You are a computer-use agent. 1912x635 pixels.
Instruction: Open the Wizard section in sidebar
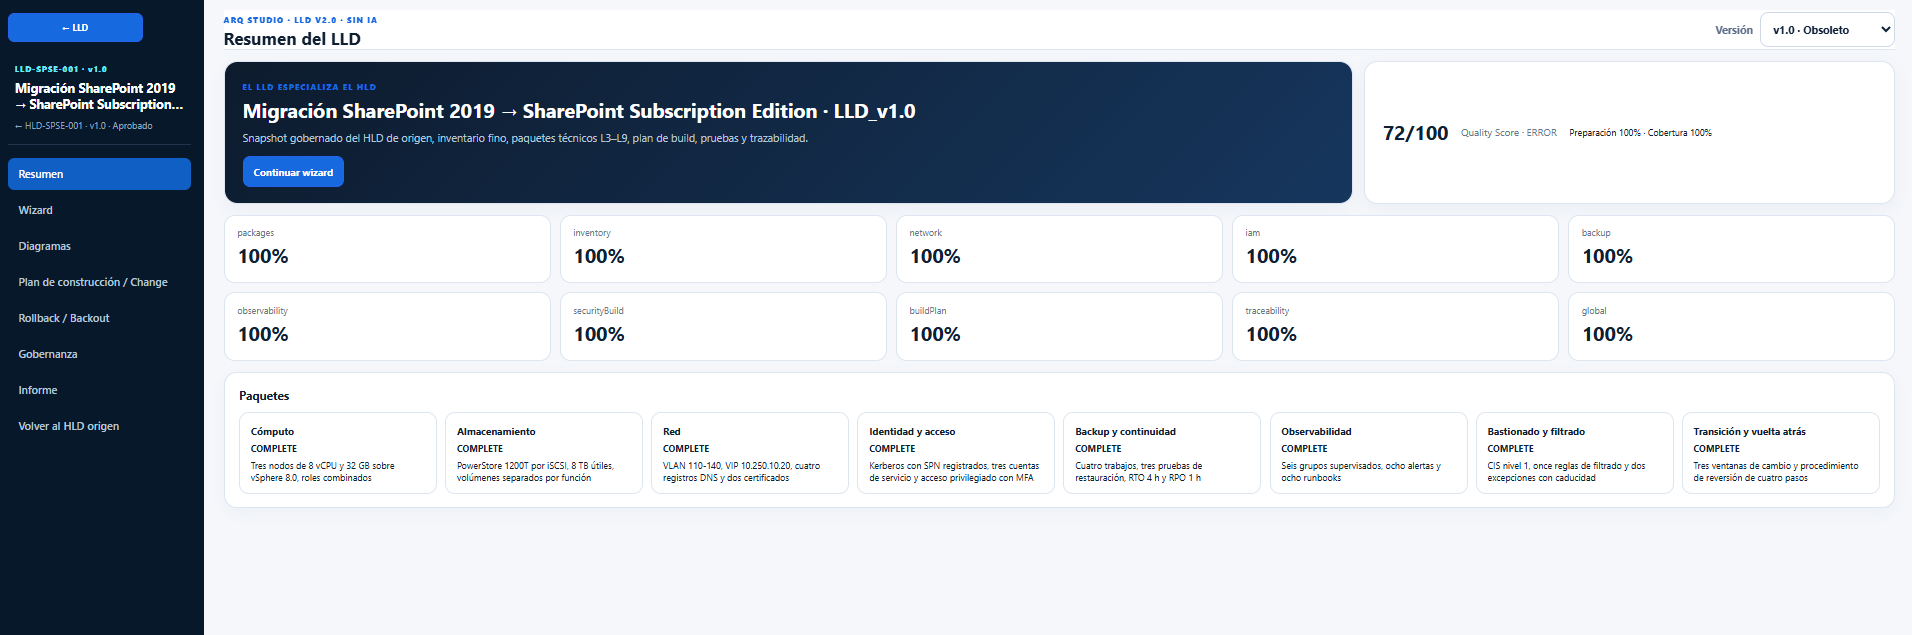click(x=99, y=210)
